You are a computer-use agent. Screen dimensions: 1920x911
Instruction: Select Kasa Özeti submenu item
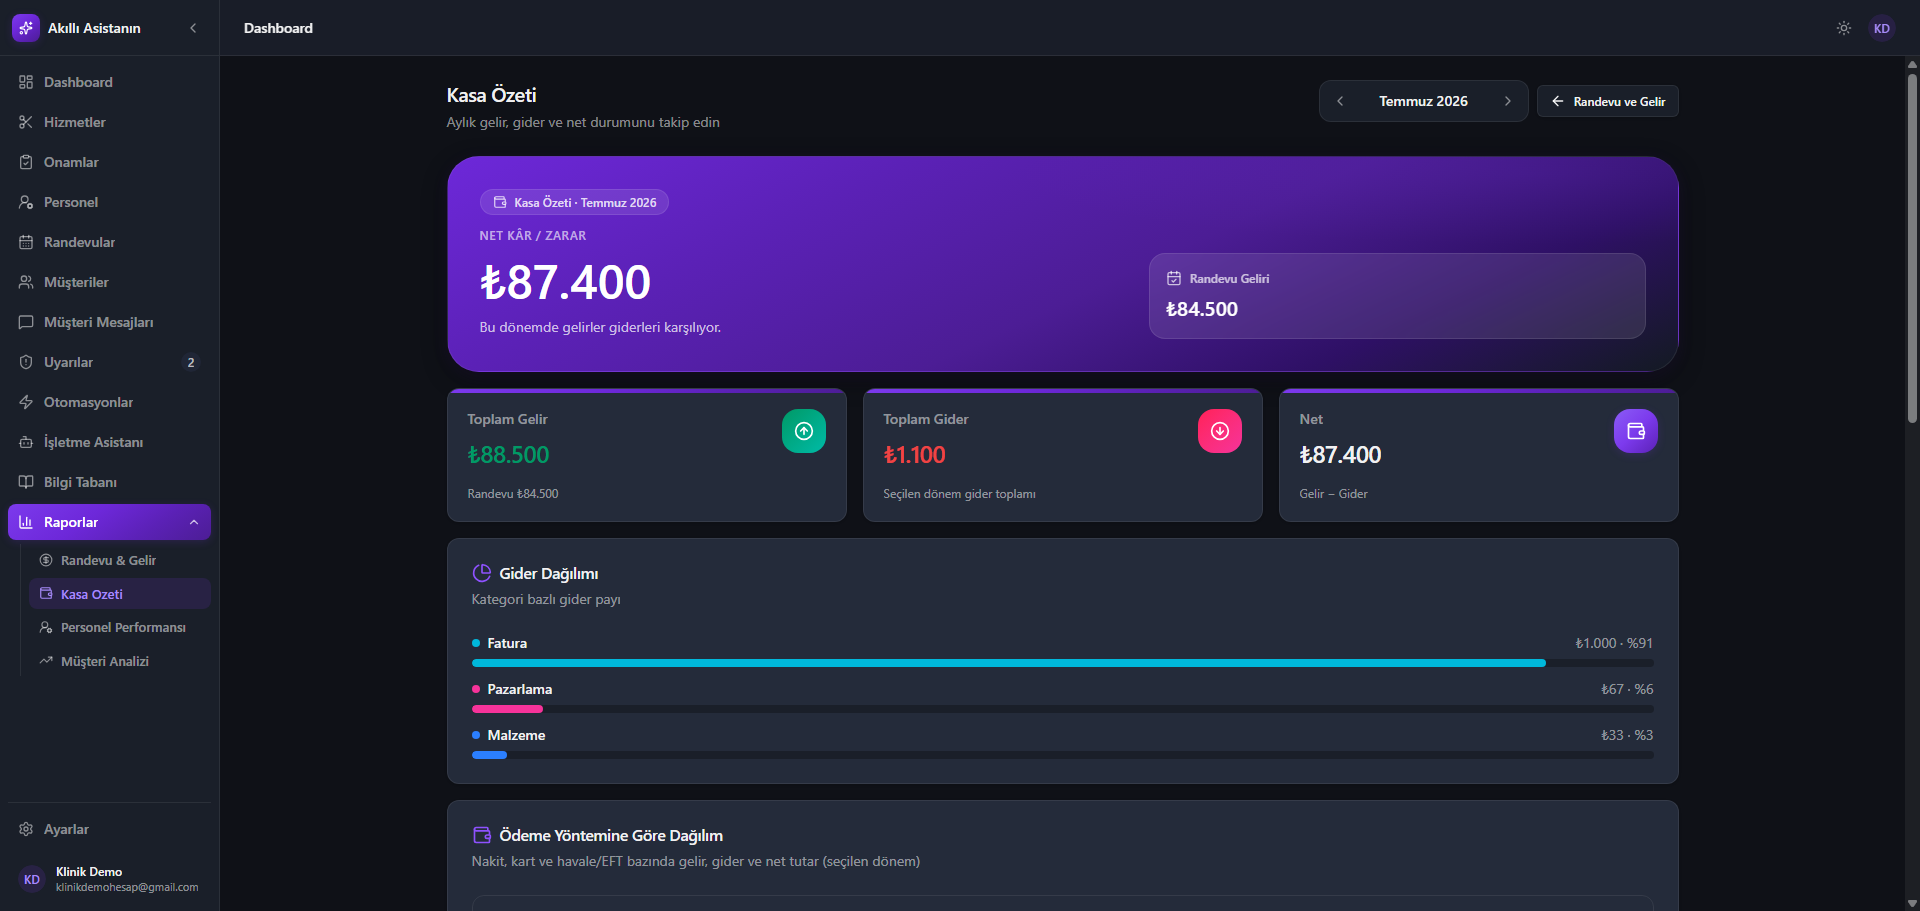coord(120,594)
